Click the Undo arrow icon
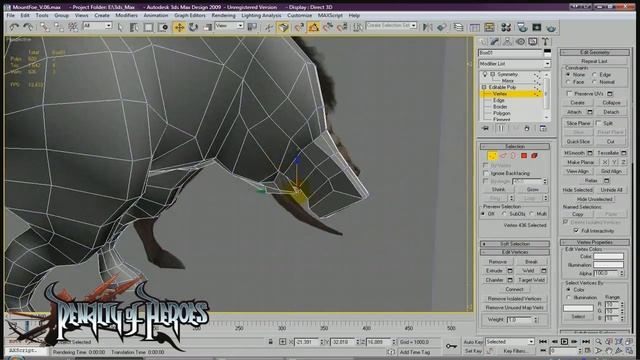640x360 pixels. point(14,27)
